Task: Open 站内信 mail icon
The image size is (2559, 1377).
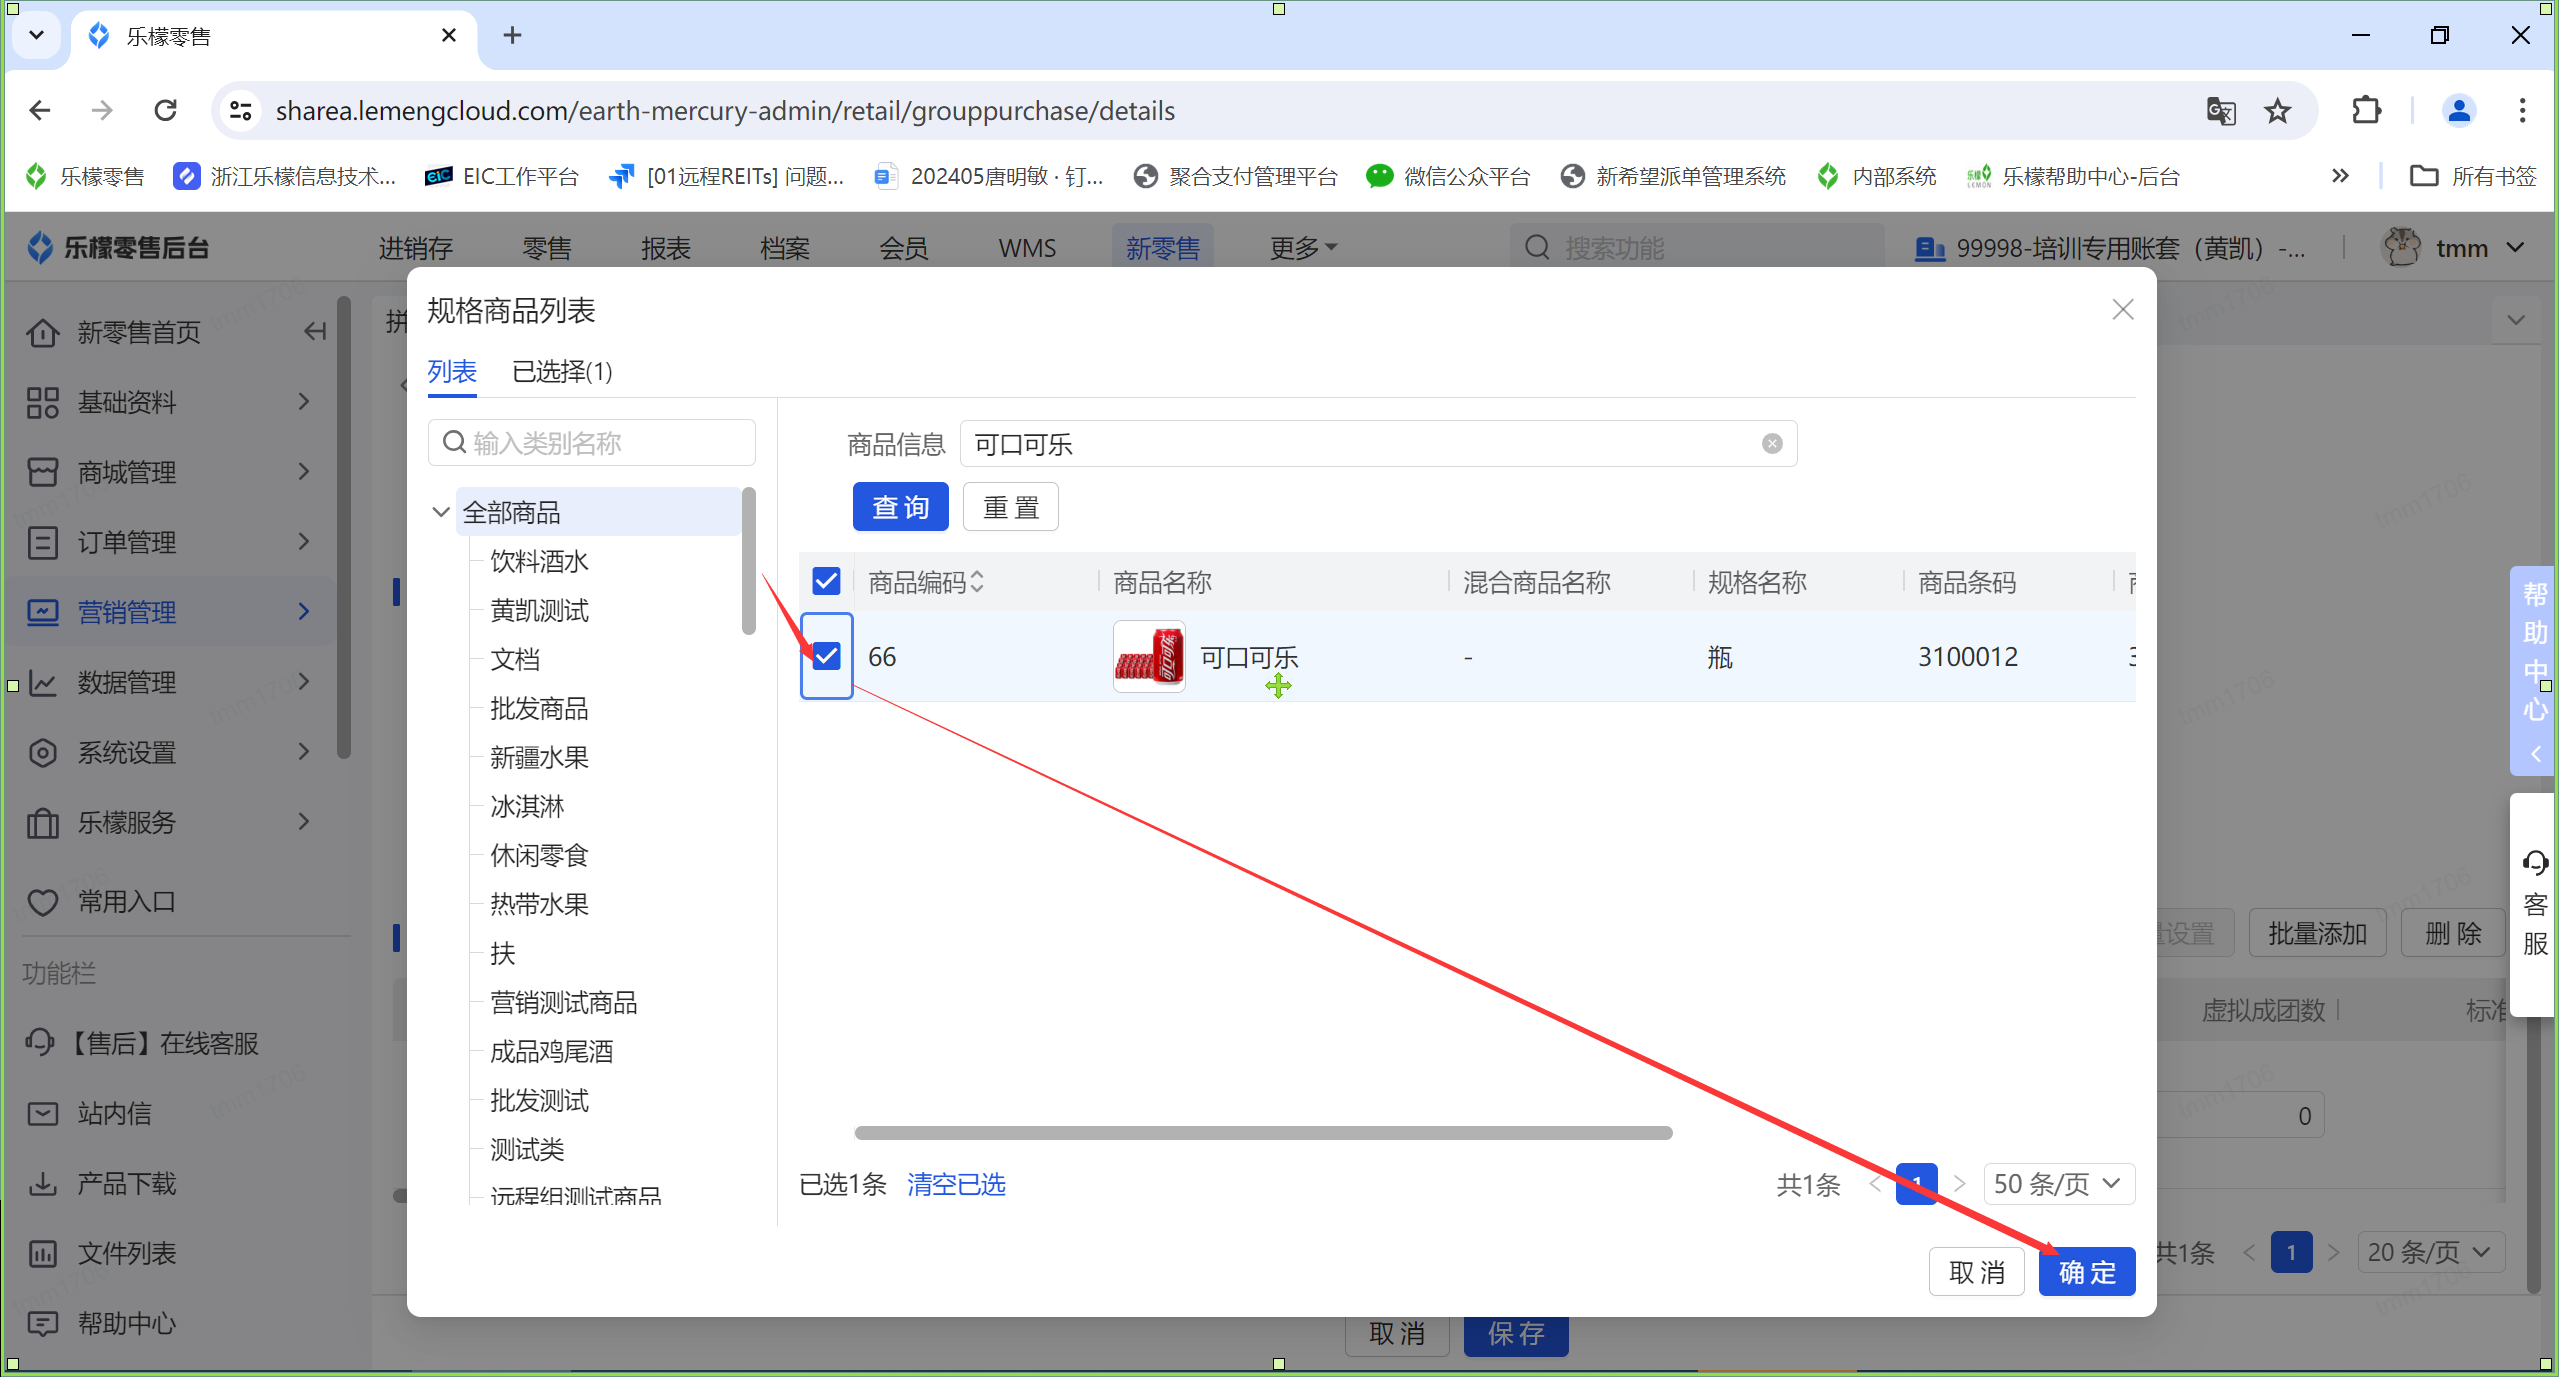Action: coord(42,1113)
